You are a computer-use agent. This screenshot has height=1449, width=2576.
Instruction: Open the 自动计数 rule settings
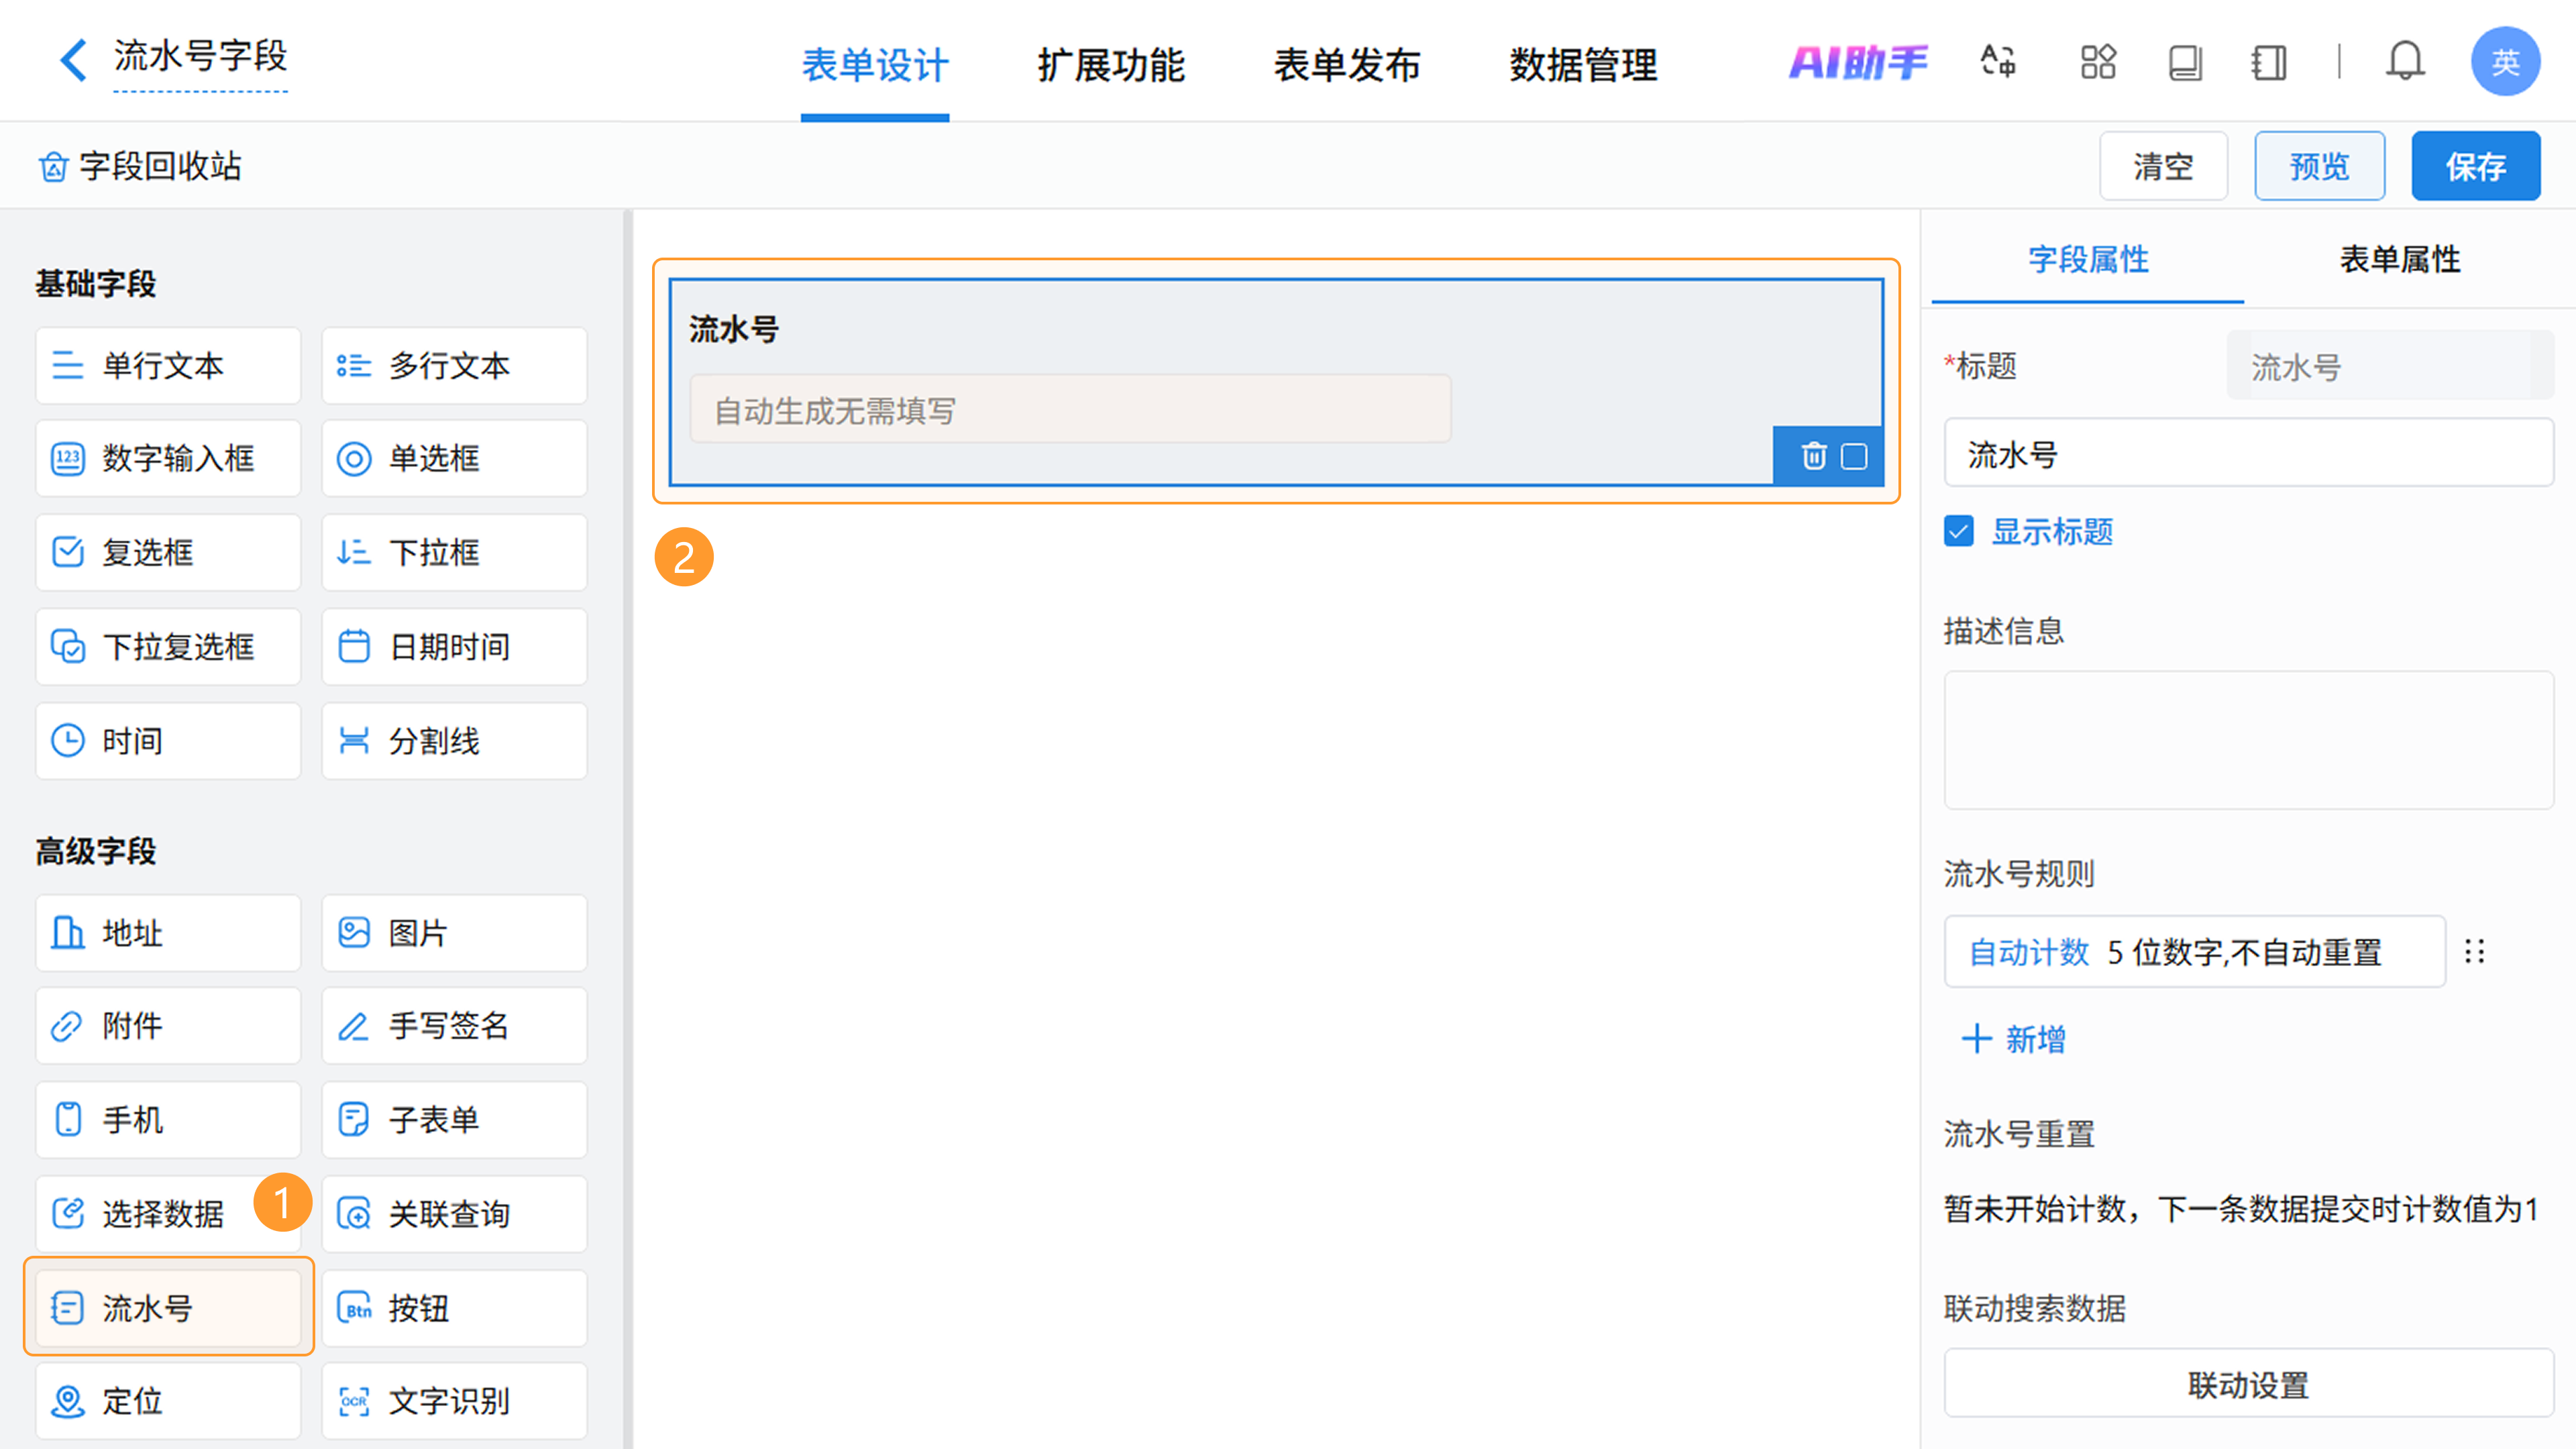(x=2194, y=951)
